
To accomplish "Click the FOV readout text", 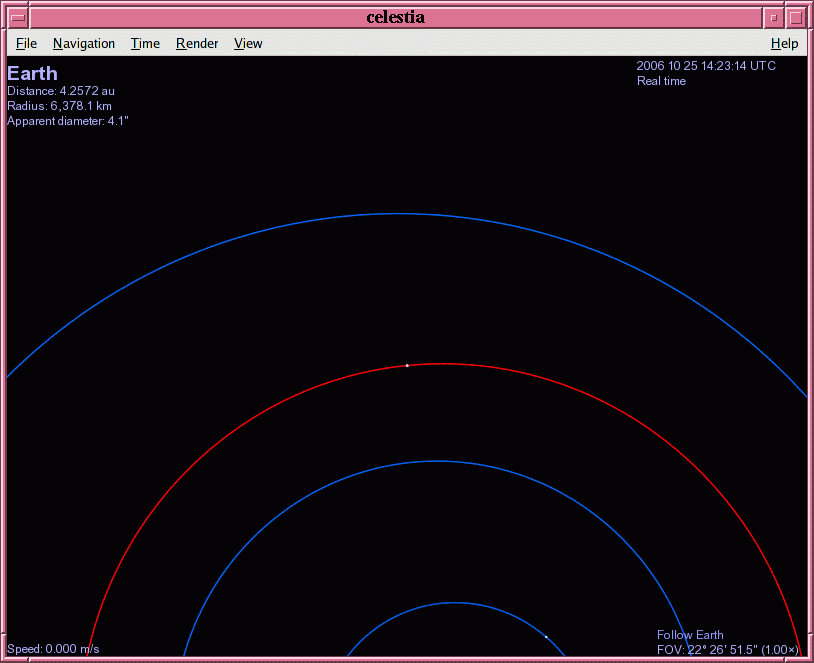I will click(x=727, y=650).
